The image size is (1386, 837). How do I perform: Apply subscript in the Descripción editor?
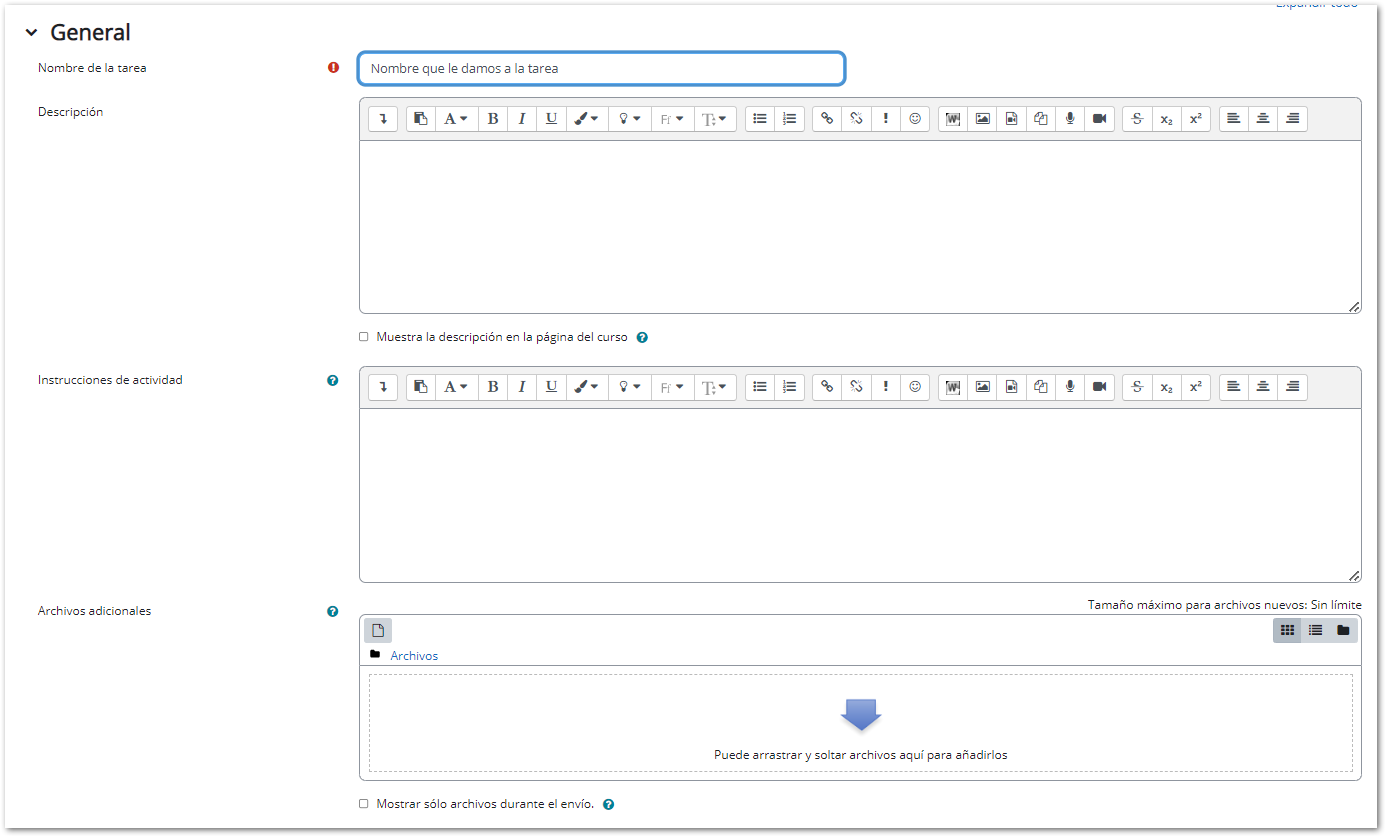(x=1166, y=119)
